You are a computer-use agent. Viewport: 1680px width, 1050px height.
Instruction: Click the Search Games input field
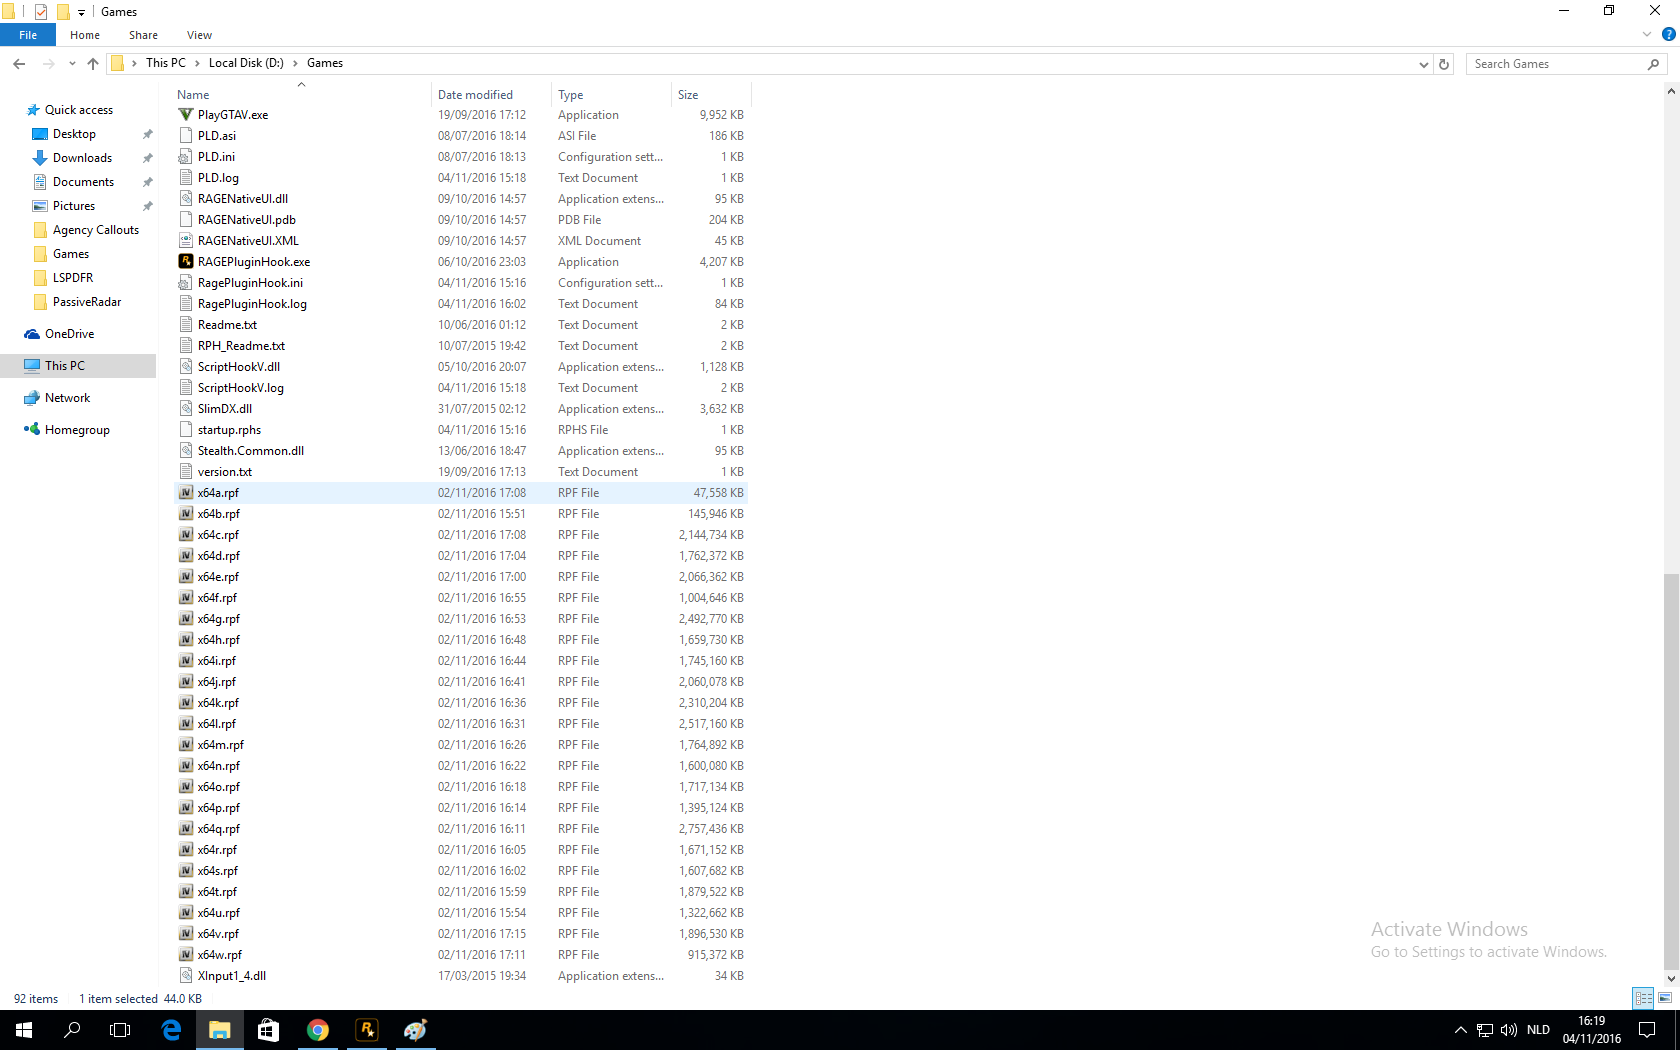tap(1555, 64)
